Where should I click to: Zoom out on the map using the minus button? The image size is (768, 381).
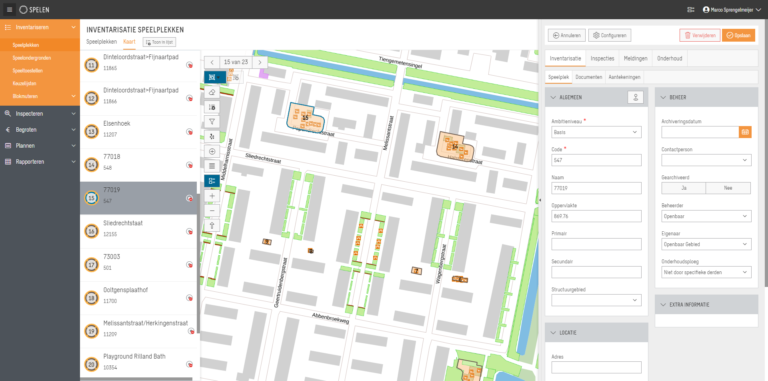point(212,211)
